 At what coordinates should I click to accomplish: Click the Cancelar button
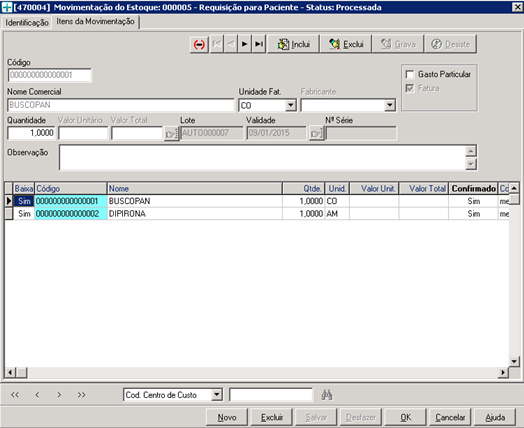point(450,417)
